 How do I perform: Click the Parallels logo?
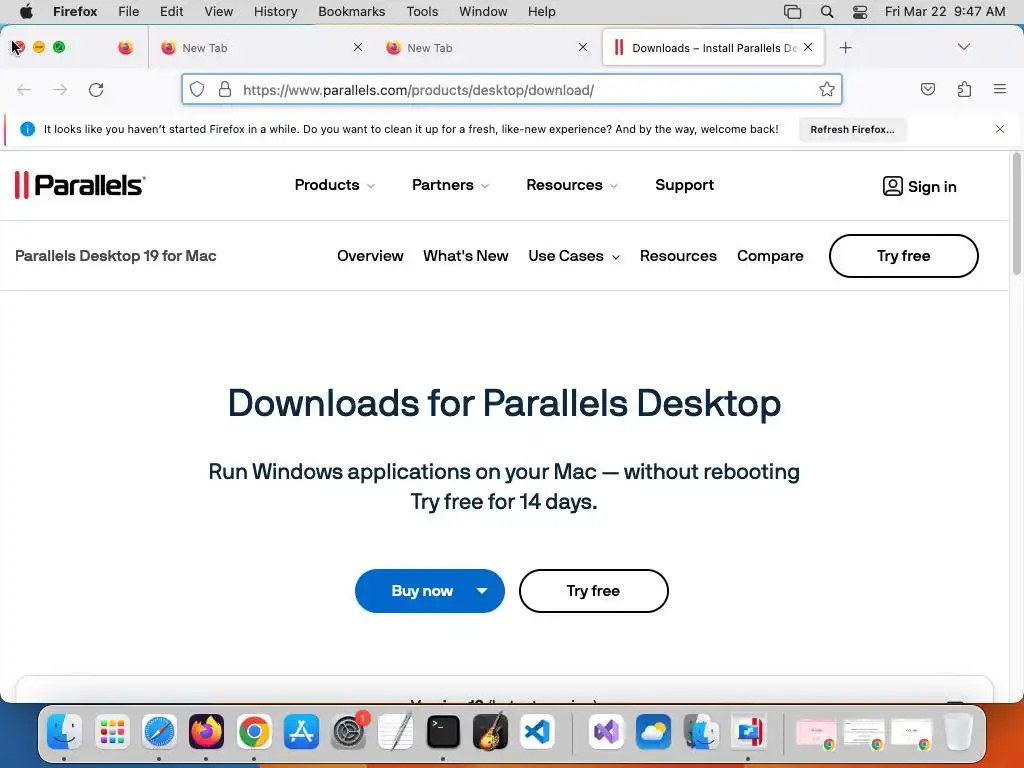coord(80,185)
